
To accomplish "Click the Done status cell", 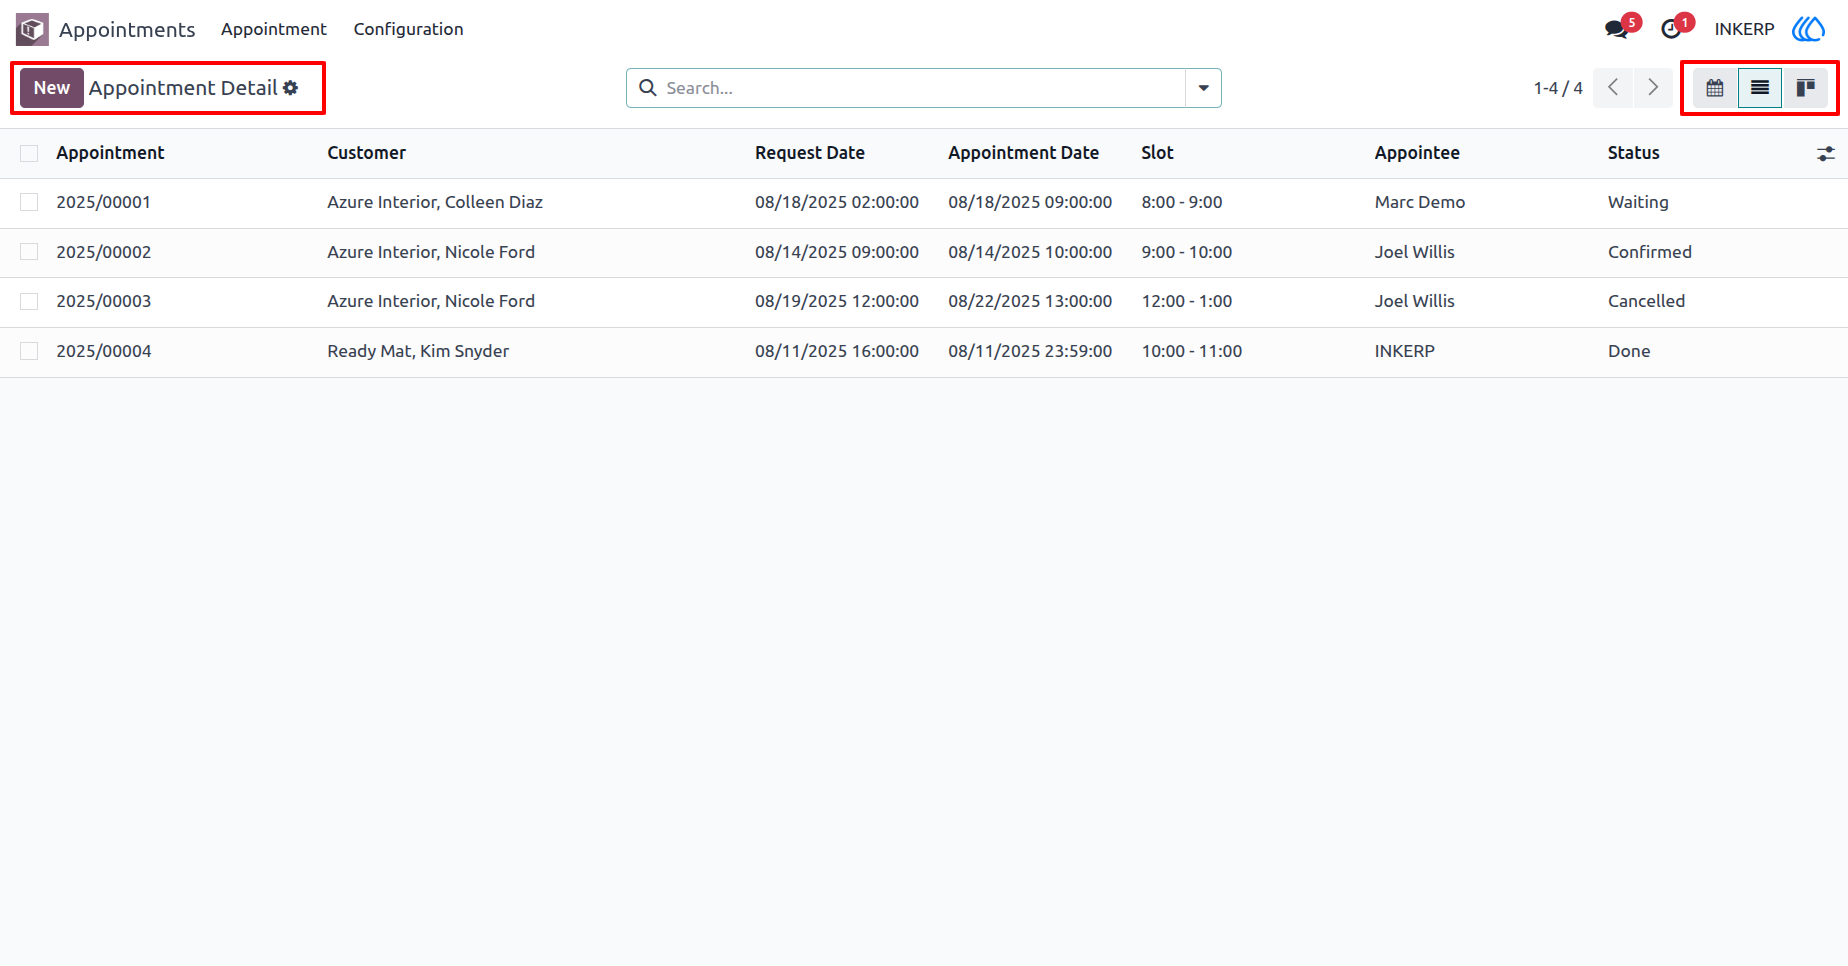I will [1629, 351].
